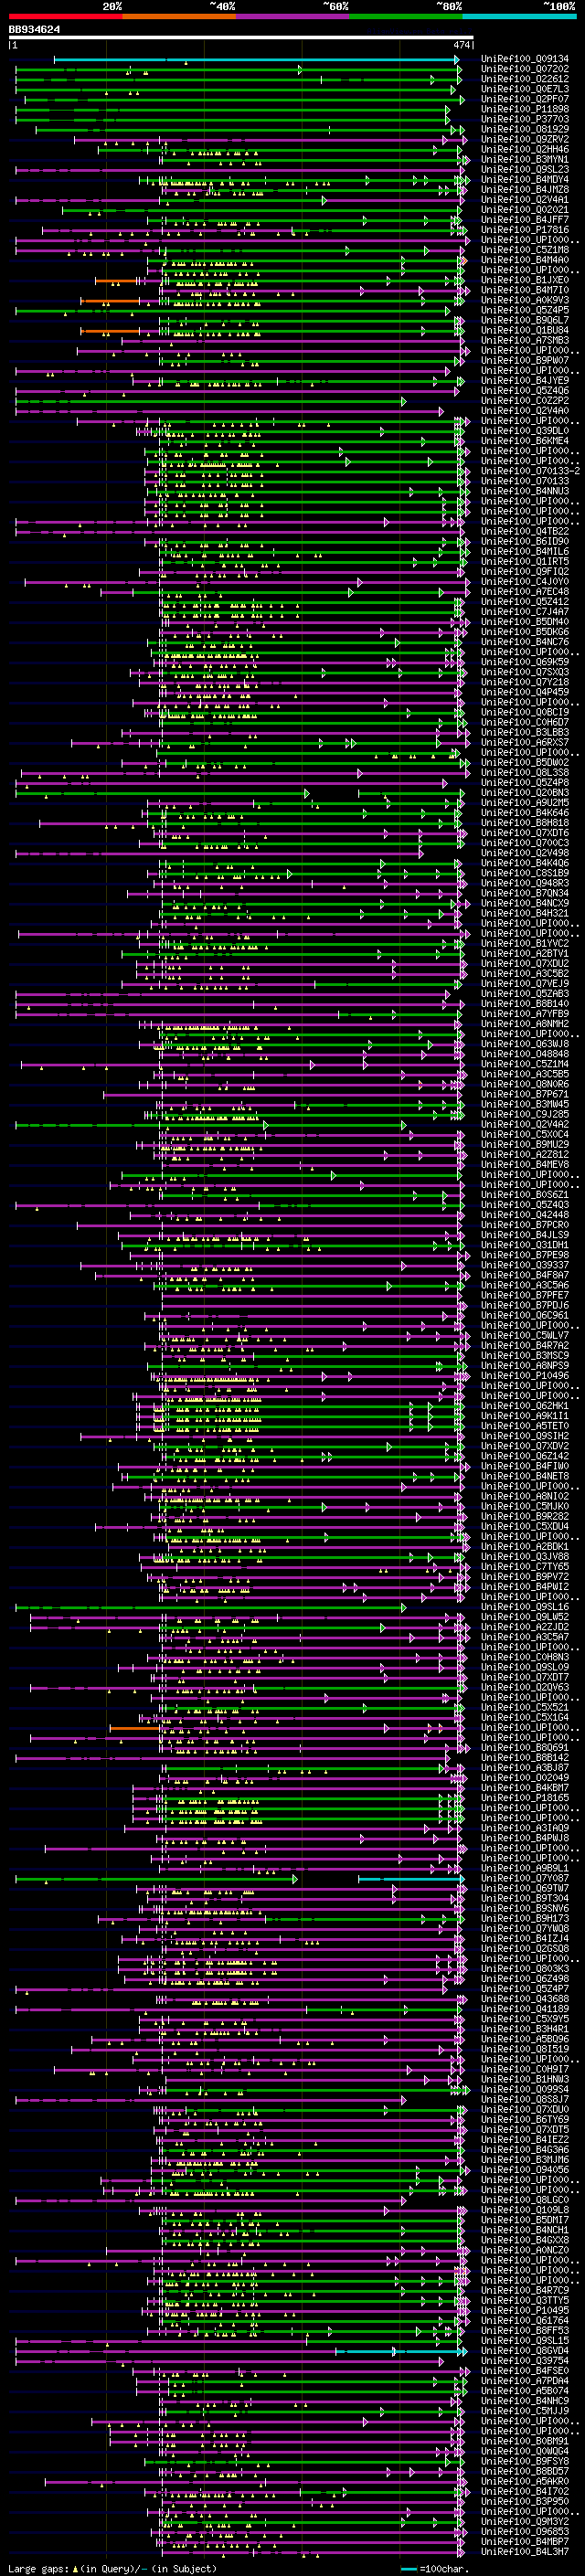Choose the UniRef100_B9Q6L7 label
Screen dimensions: 585x2576
coord(525,320)
